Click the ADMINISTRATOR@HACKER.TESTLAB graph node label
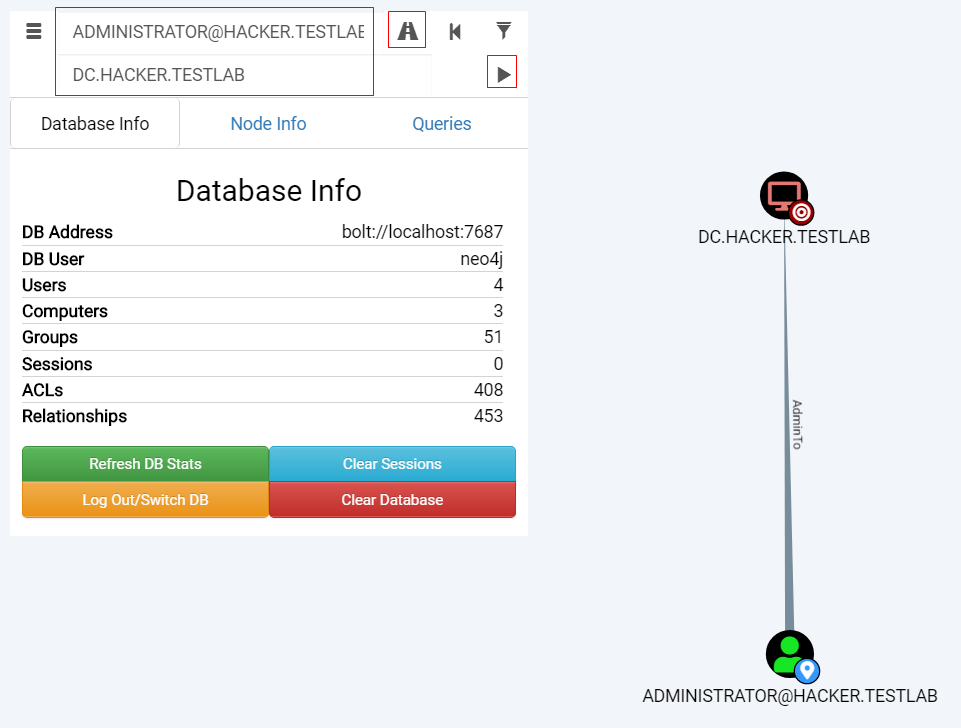This screenshot has width=961, height=728. (x=789, y=696)
